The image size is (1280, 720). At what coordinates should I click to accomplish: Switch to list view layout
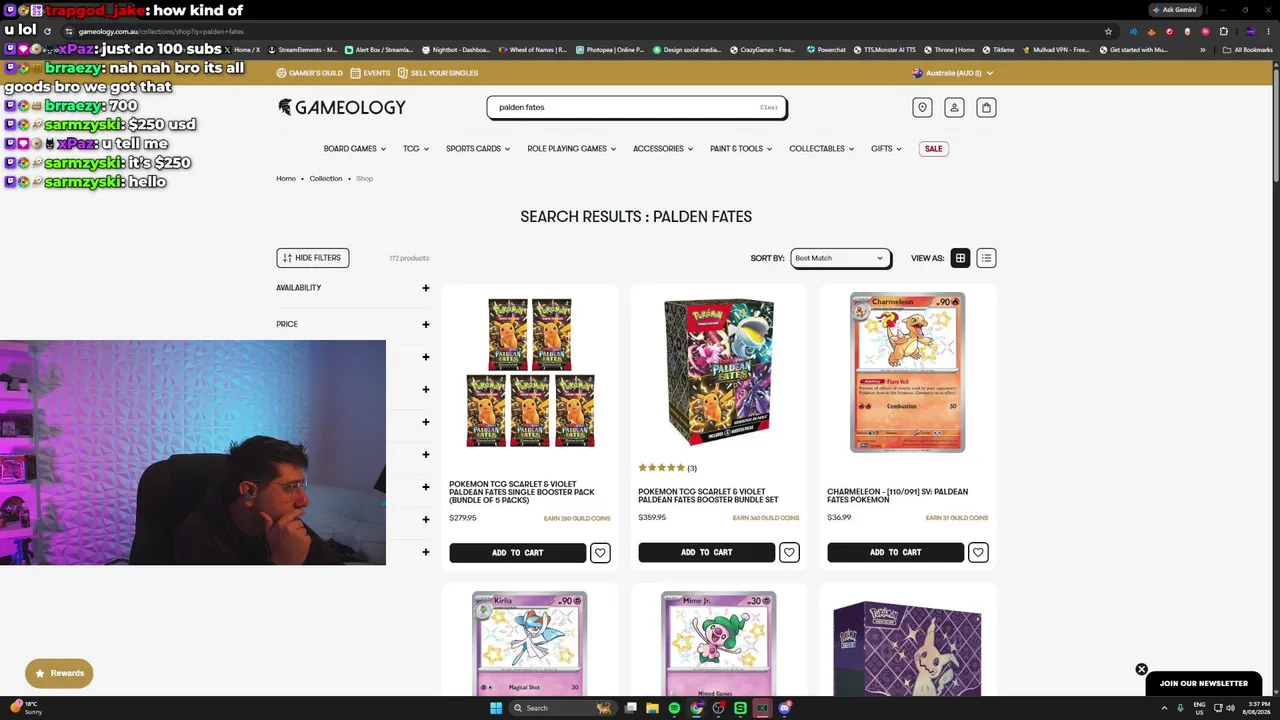[986, 258]
